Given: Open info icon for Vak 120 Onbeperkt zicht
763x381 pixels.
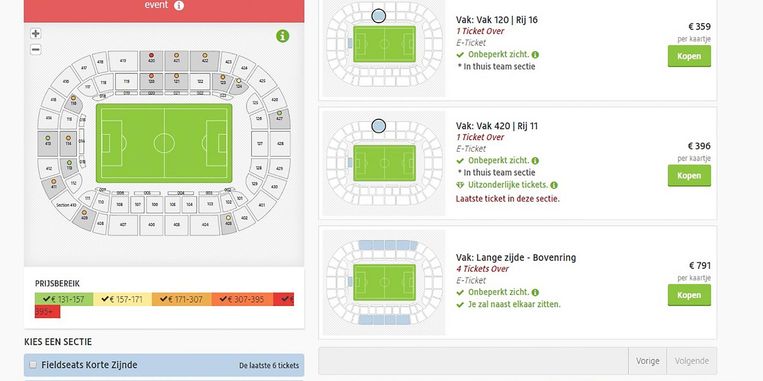Looking at the screenshot, I should (535, 55).
